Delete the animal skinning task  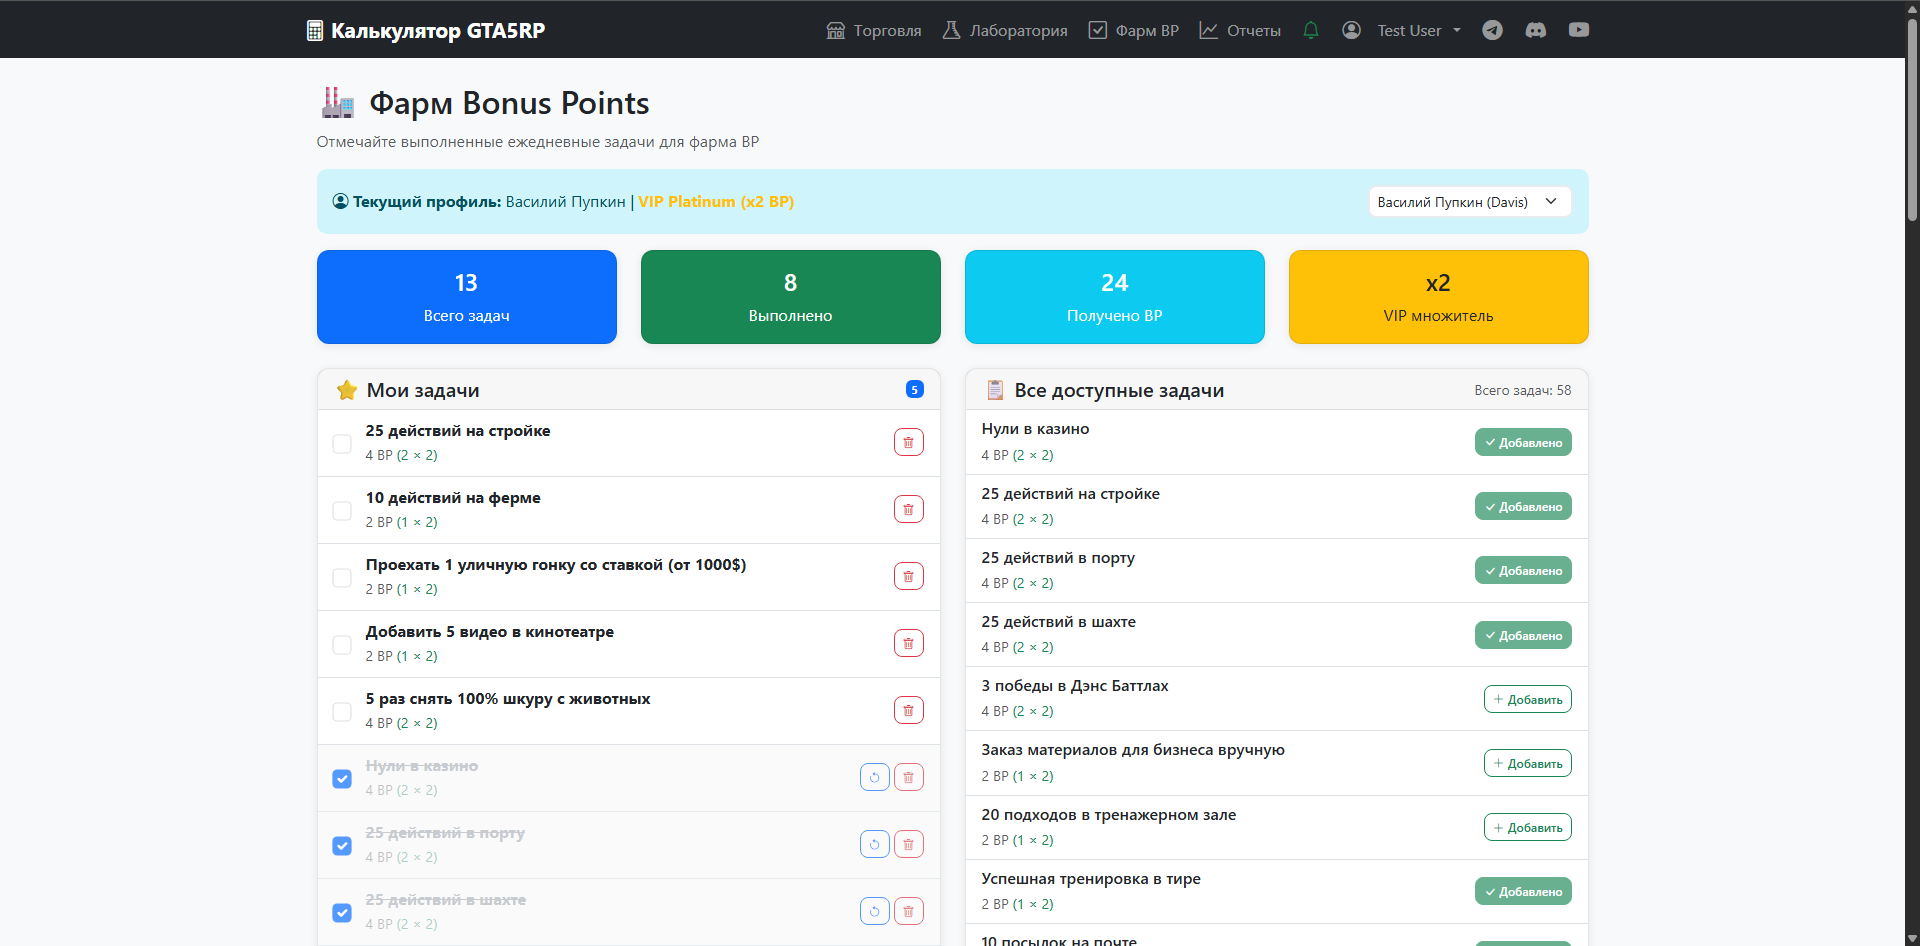pos(908,710)
